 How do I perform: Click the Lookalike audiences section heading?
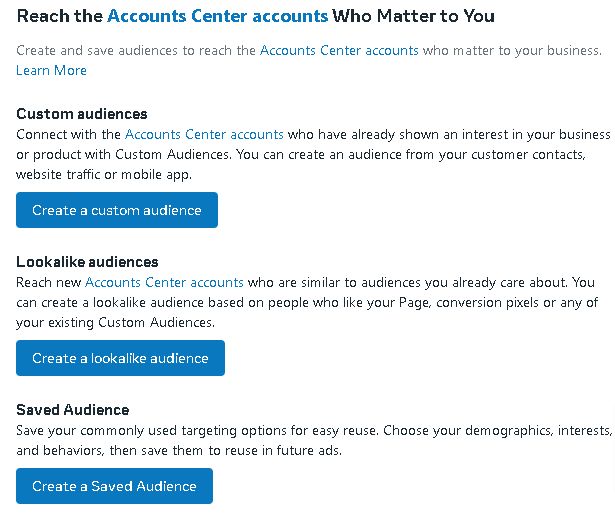87,262
